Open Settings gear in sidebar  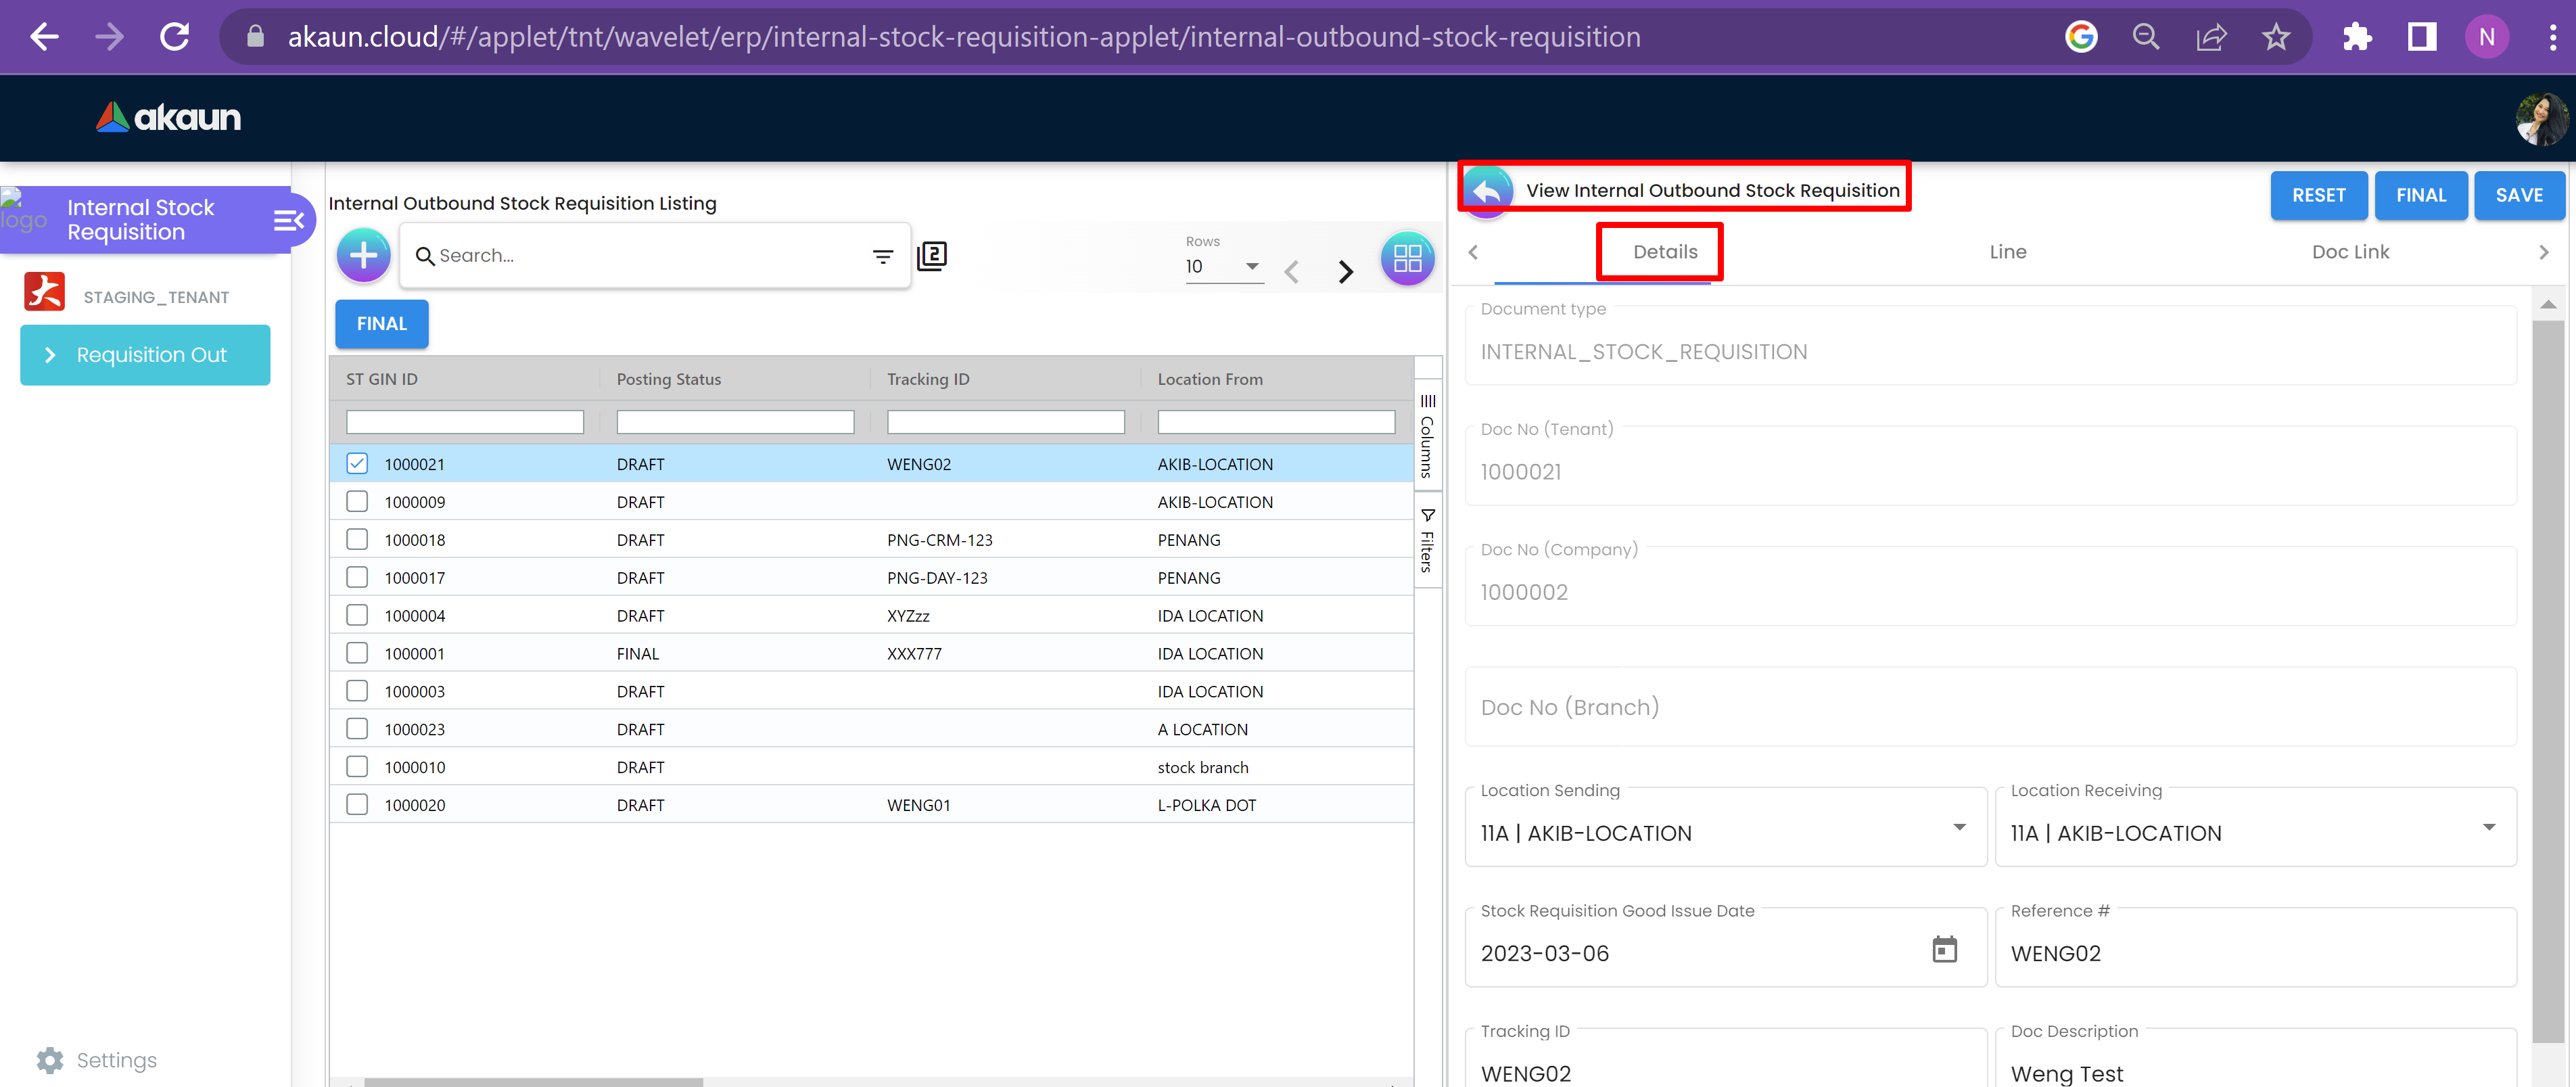click(50, 1060)
